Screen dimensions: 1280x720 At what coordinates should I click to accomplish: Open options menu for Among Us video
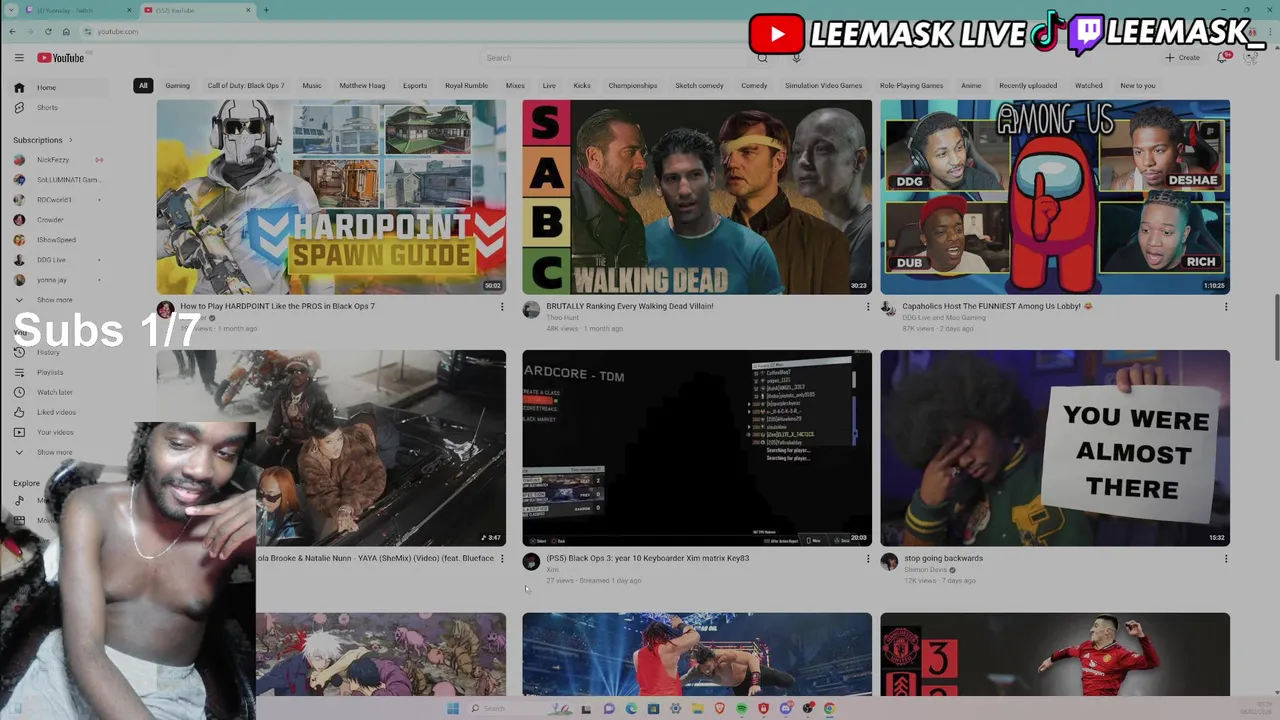[x=1226, y=307]
